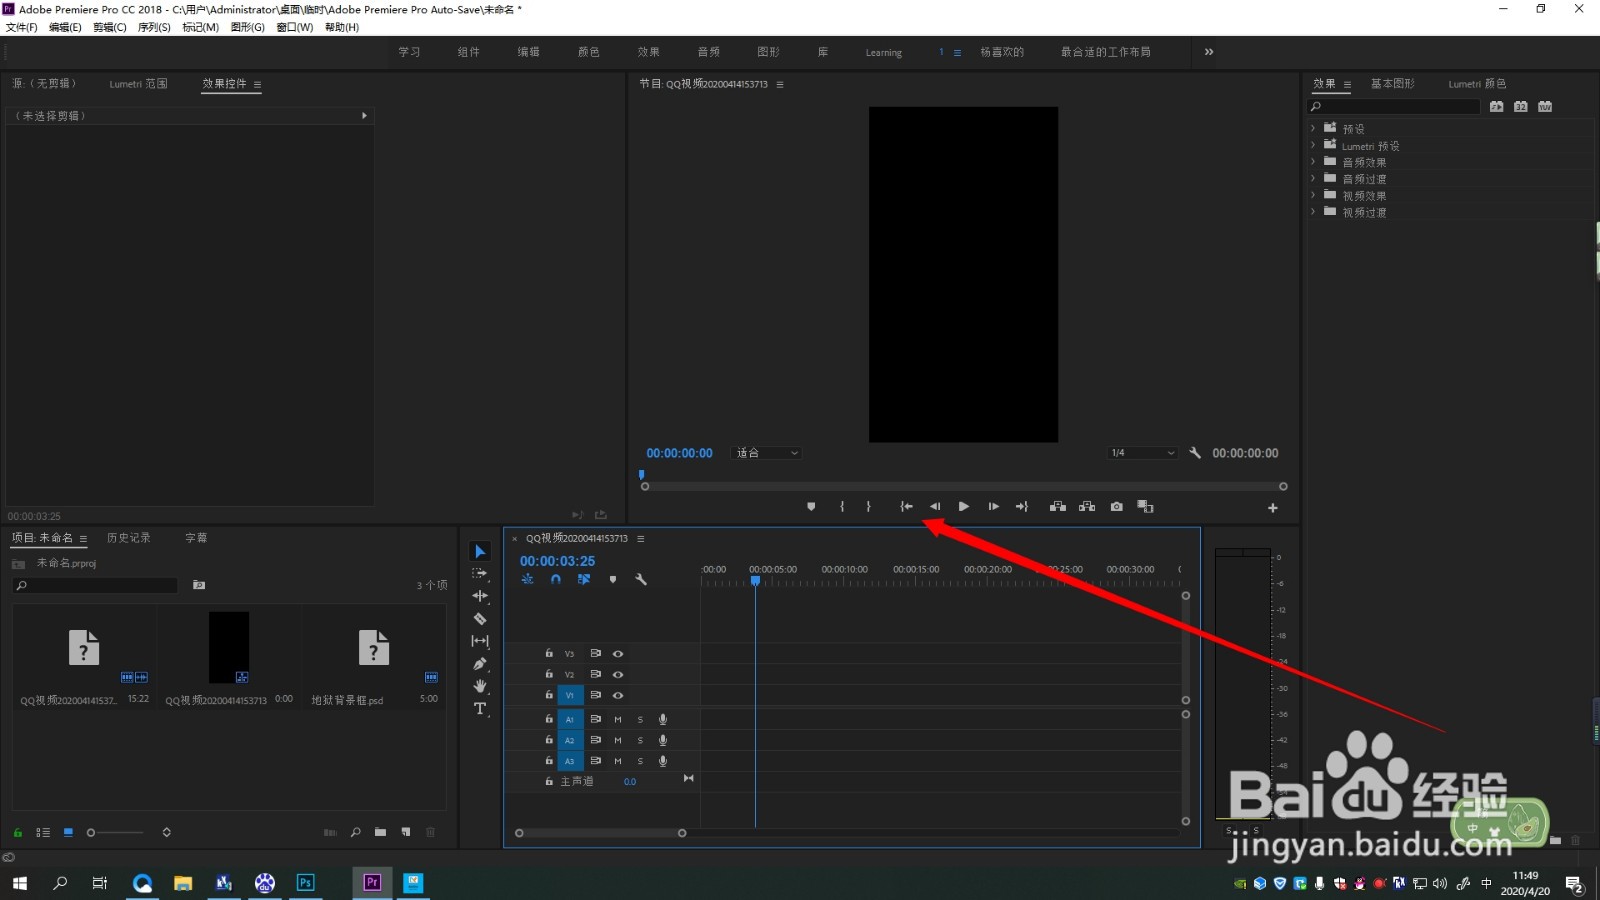Select the Type tool

click(x=480, y=709)
